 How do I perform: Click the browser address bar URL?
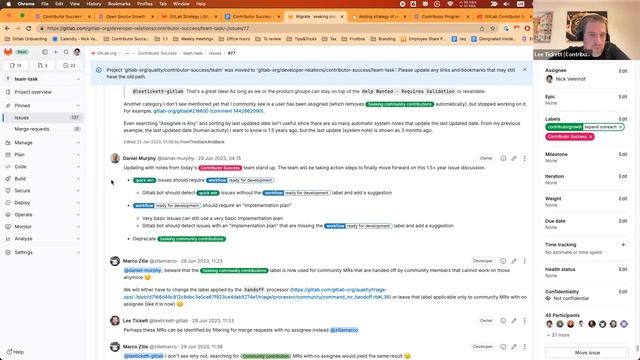click(x=148, y=28)
